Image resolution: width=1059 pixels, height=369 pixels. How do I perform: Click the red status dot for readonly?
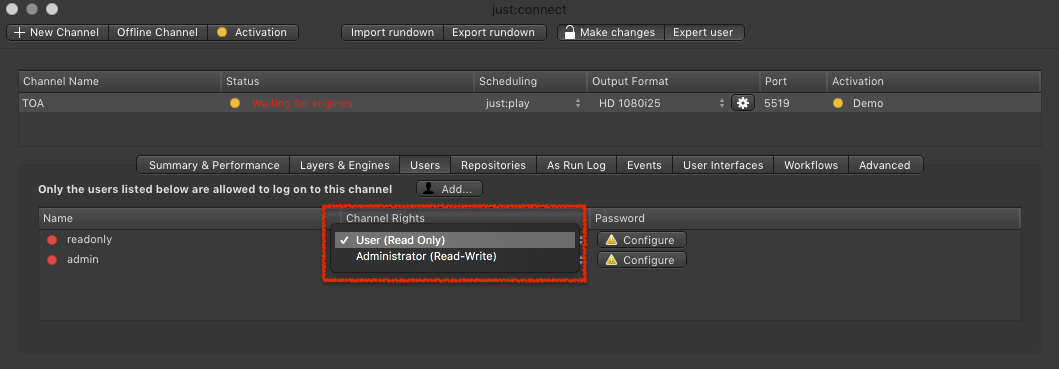coord(52,240)
